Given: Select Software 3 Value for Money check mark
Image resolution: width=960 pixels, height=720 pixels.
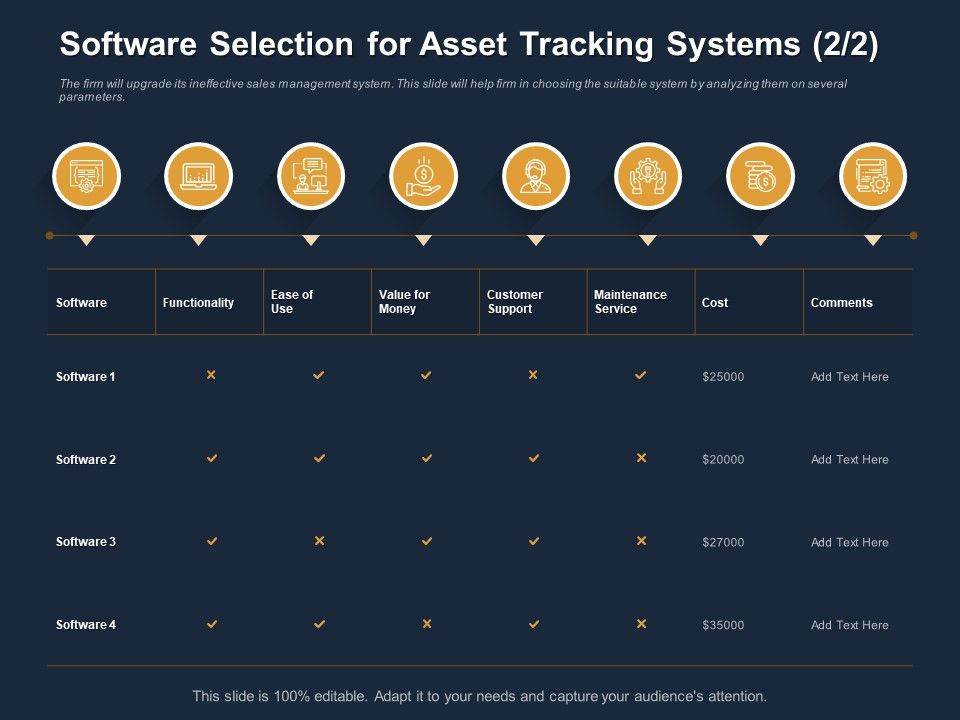Looking at the screenshot, I should pos(427,541).
